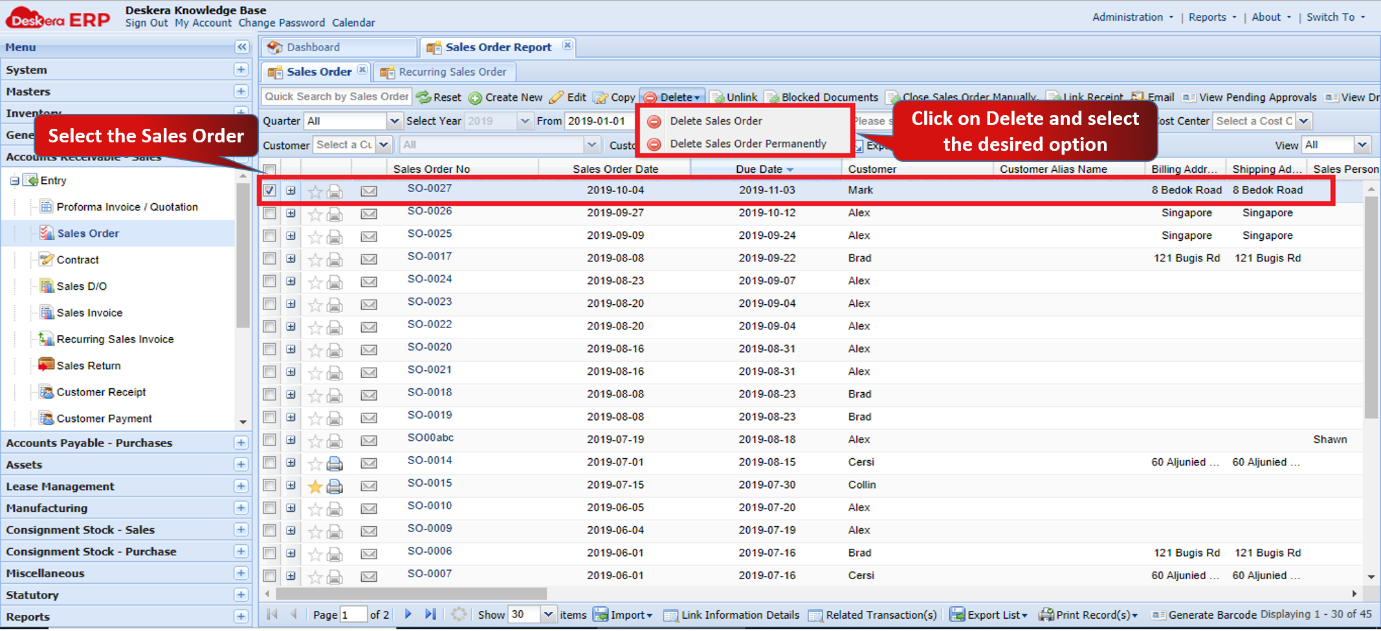Open the Import dropdown menu
The height and width of the screenshot is (631, 1381).
click(x=622, y=615)
